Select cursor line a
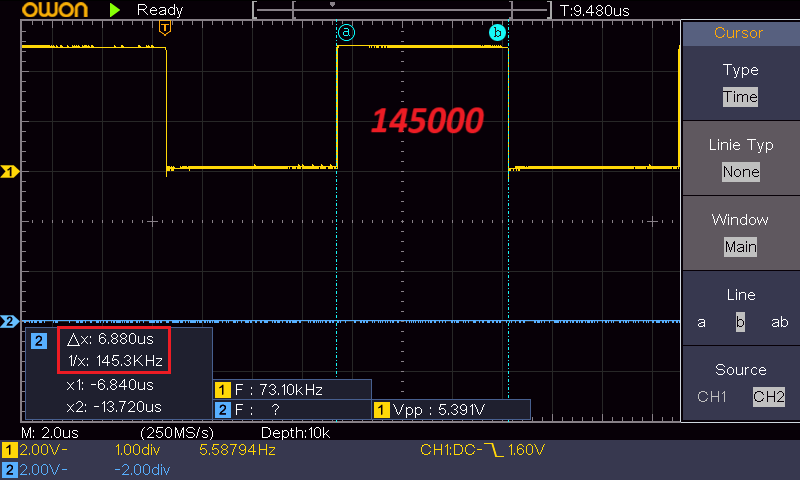800x480 pixels. click(702, 322)
